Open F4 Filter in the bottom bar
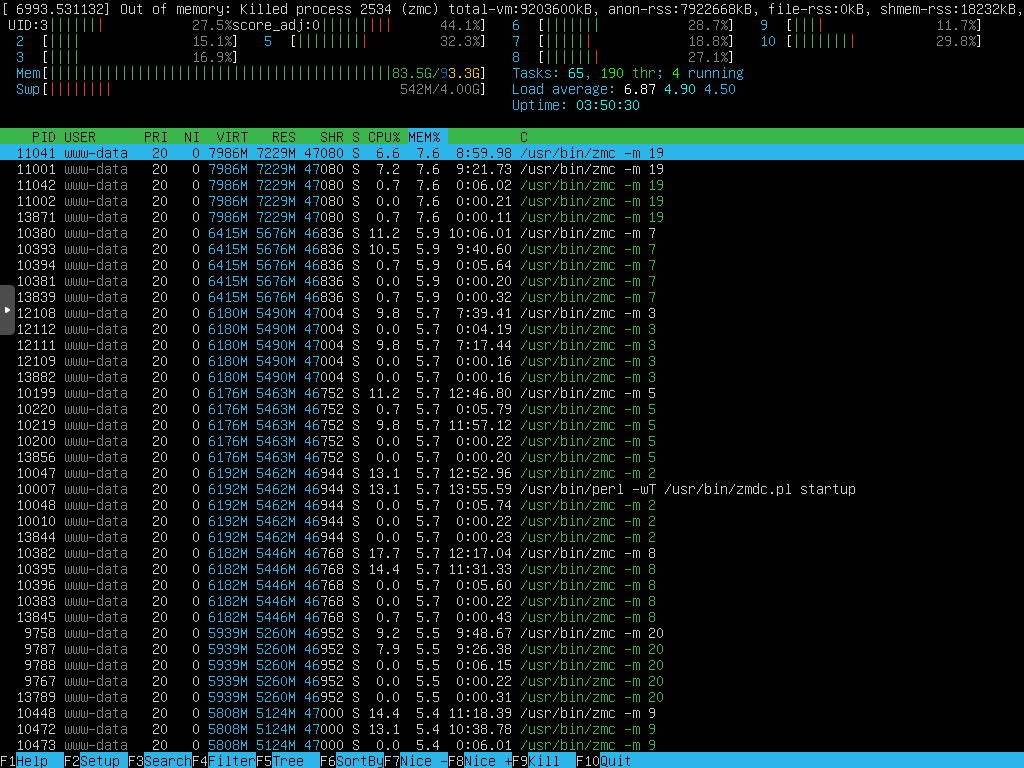This screenshot has width=1024, height=768. (224, 761)
